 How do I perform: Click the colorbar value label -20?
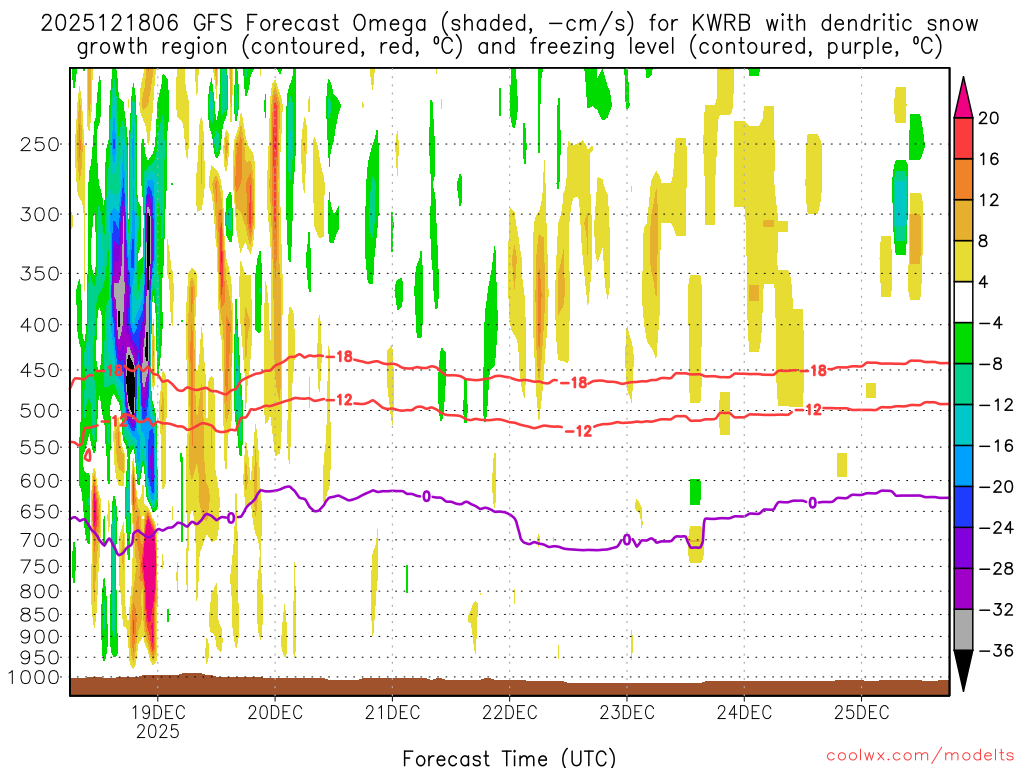click(x=996, y=487)
